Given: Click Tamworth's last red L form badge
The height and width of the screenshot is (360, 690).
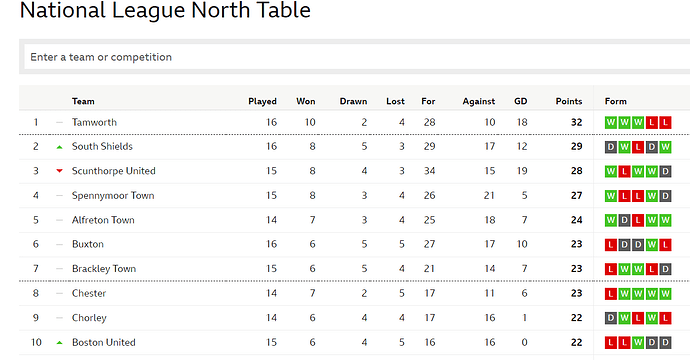Looking at the screenshot, I should 665,122.
